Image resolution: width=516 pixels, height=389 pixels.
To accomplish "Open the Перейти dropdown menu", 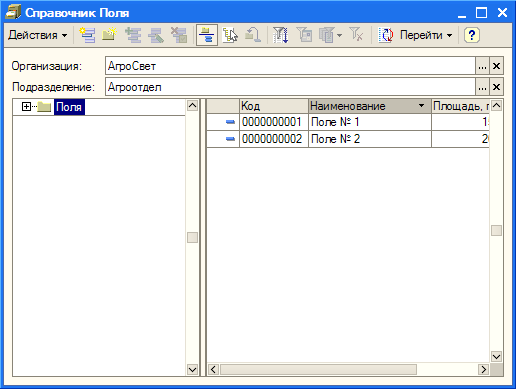I will click(x=426, y=35).
